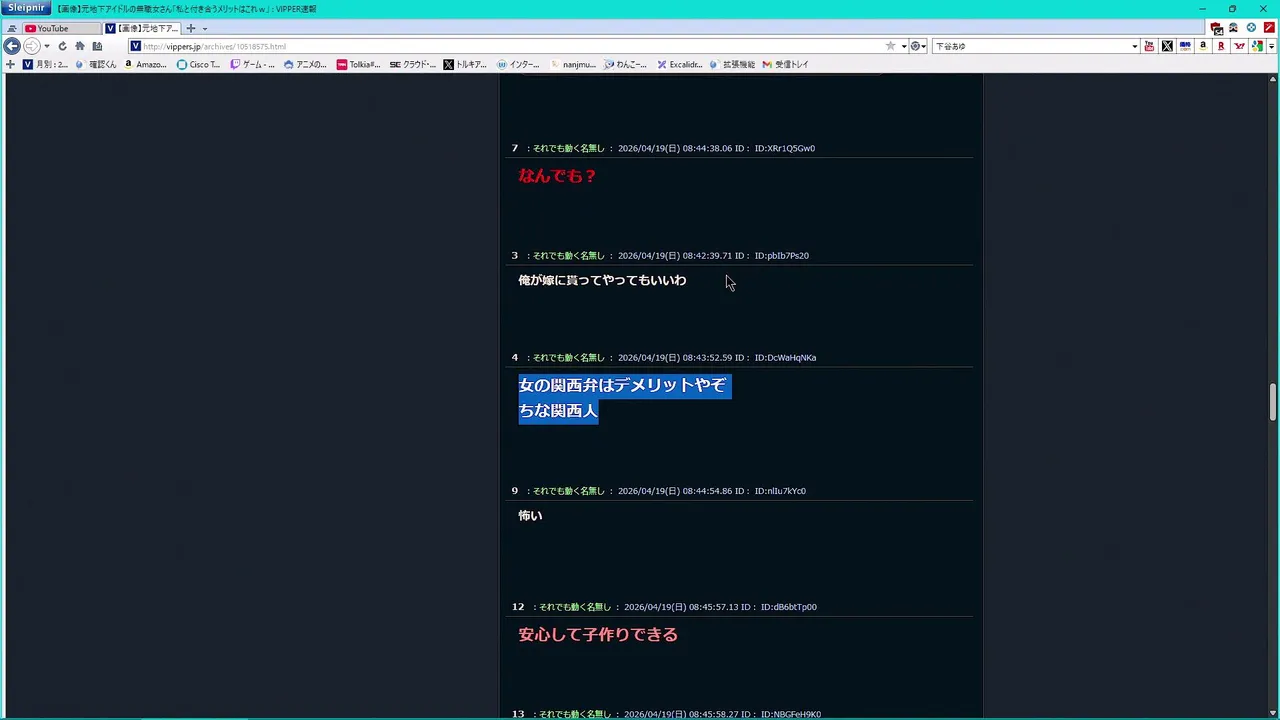Expand the dropdown next to the star

point(904,46)
